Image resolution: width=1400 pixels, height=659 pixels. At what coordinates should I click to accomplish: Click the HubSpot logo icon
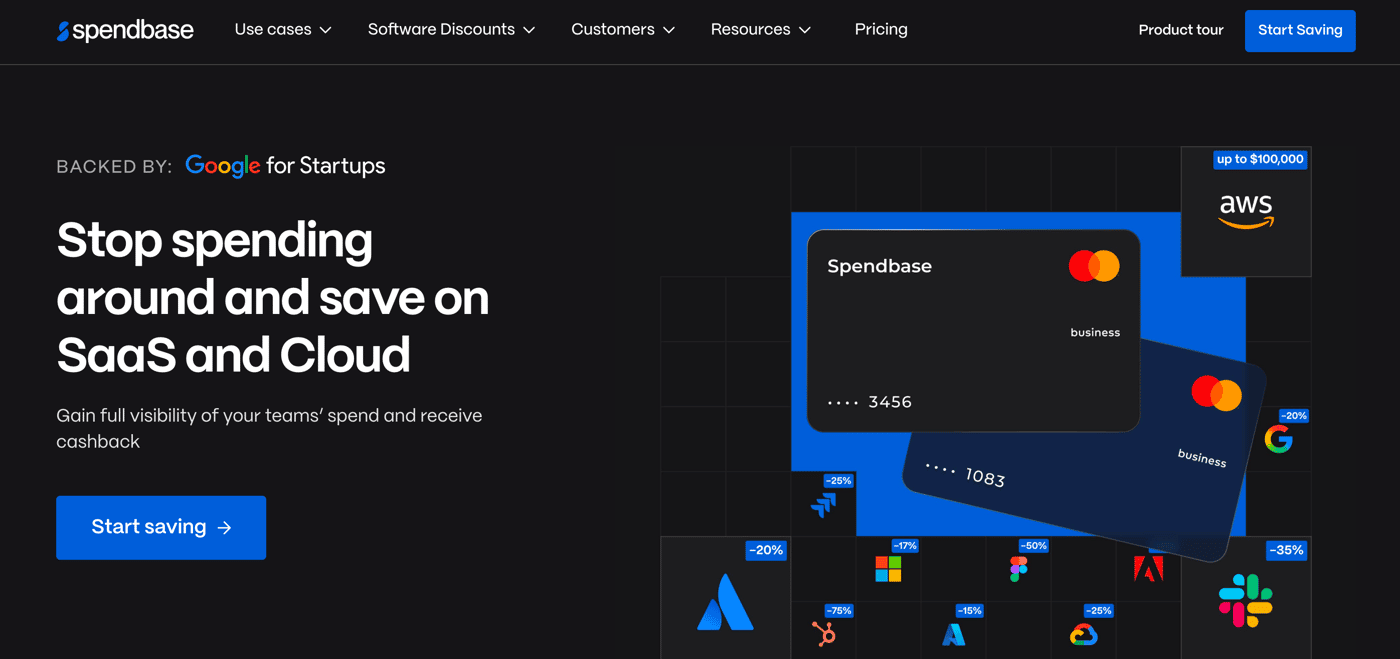824,633
